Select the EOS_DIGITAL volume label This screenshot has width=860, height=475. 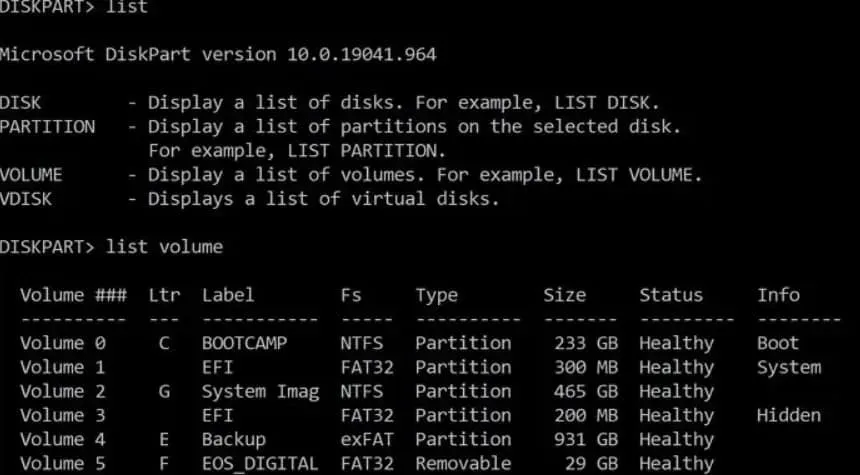tap(260, 463)
